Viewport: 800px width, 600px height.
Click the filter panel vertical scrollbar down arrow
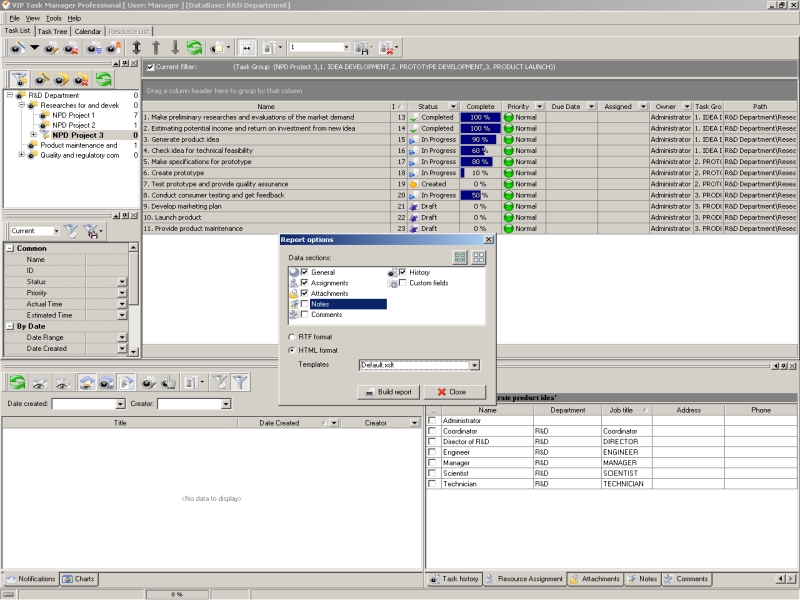133,352
